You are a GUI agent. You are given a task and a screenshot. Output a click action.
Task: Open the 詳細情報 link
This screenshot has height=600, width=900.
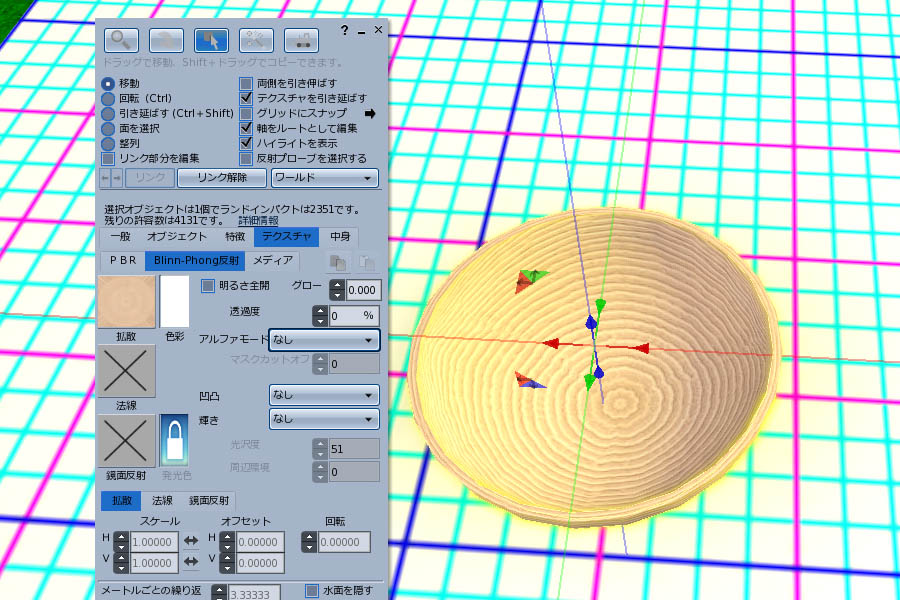(x=258, y=220)
